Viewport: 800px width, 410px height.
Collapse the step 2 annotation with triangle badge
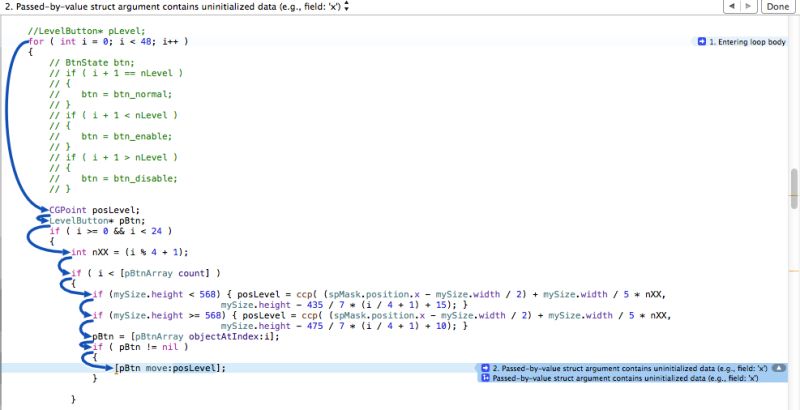(x=779, y=368)
